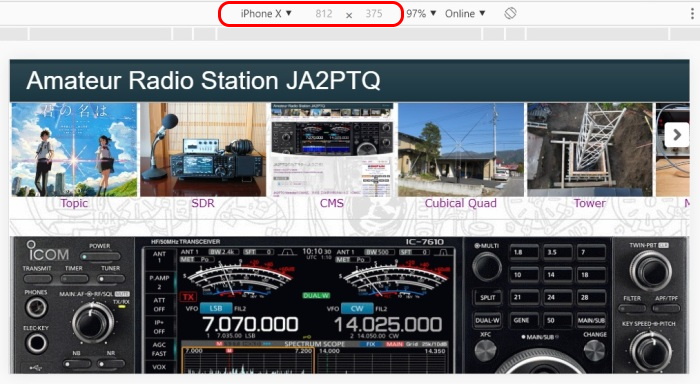Click the Amateur Radio Station JA2PTQ title

[x=203, y=81]
